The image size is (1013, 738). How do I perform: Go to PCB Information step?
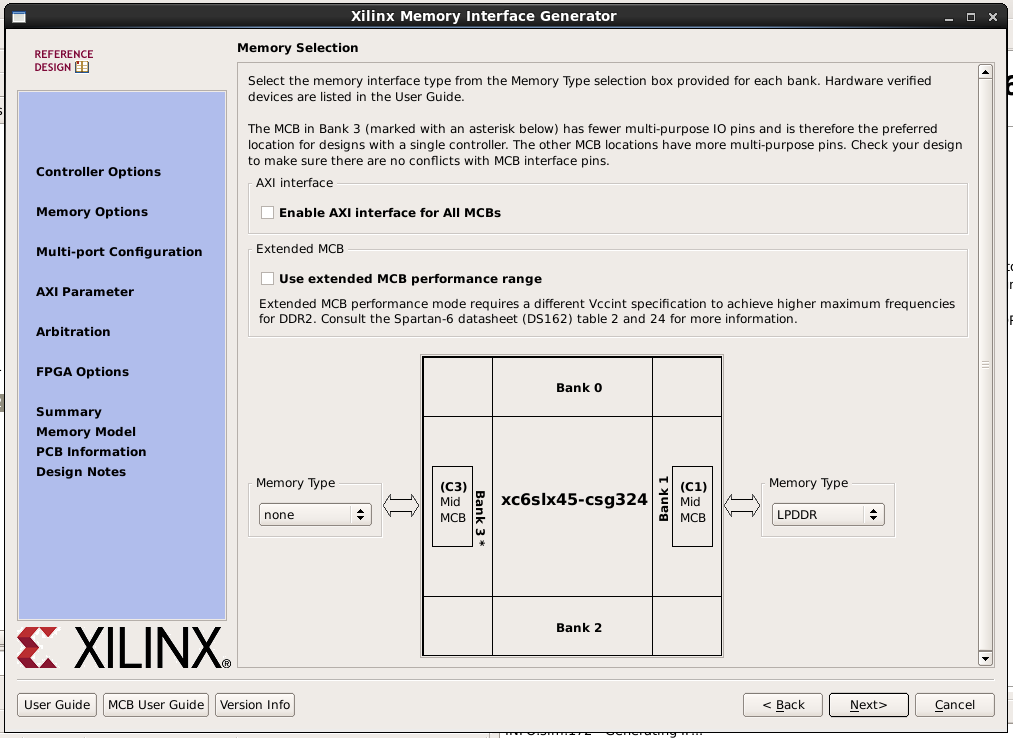[x=91, y=452]
